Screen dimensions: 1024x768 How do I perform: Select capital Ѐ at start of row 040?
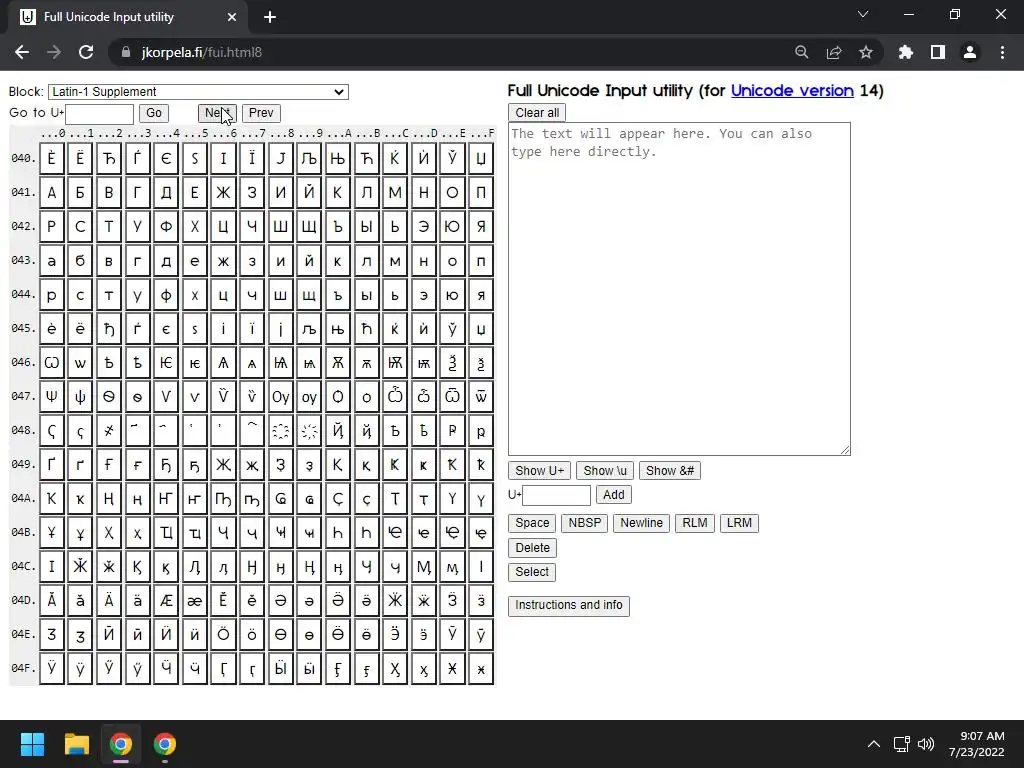pyautogui.click(x=52, y=159)
